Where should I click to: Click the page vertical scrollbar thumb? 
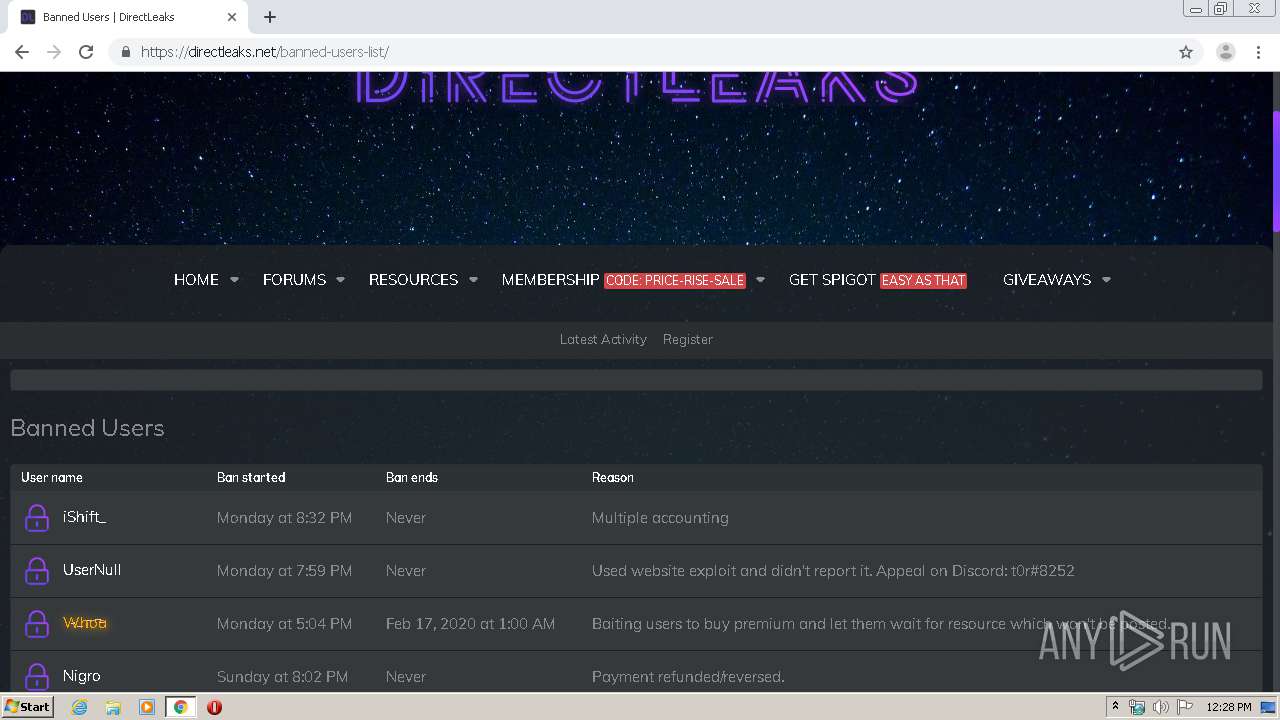(1275, 170)
